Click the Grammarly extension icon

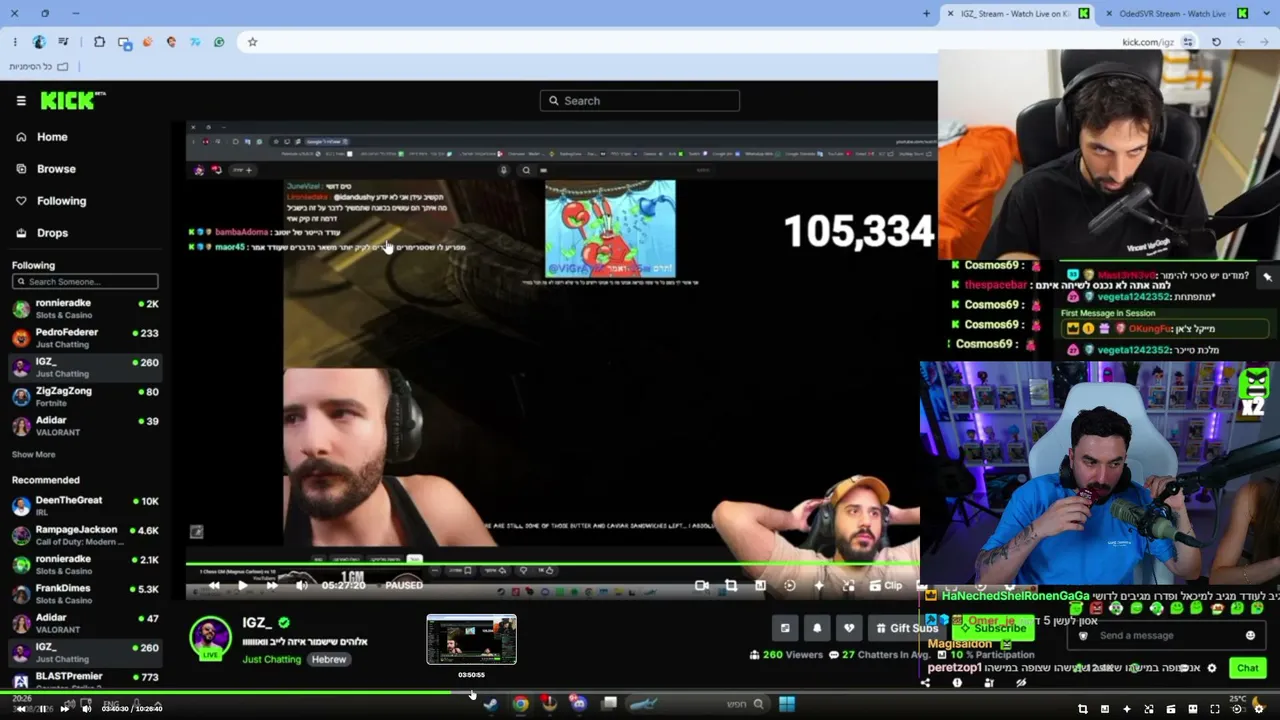click(219, 42)
